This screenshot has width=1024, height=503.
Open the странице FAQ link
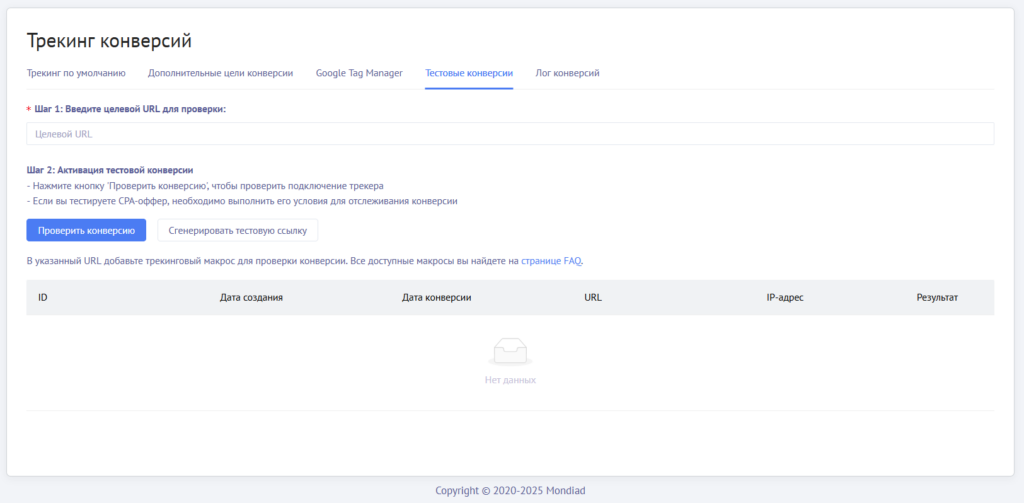(551, 261)
